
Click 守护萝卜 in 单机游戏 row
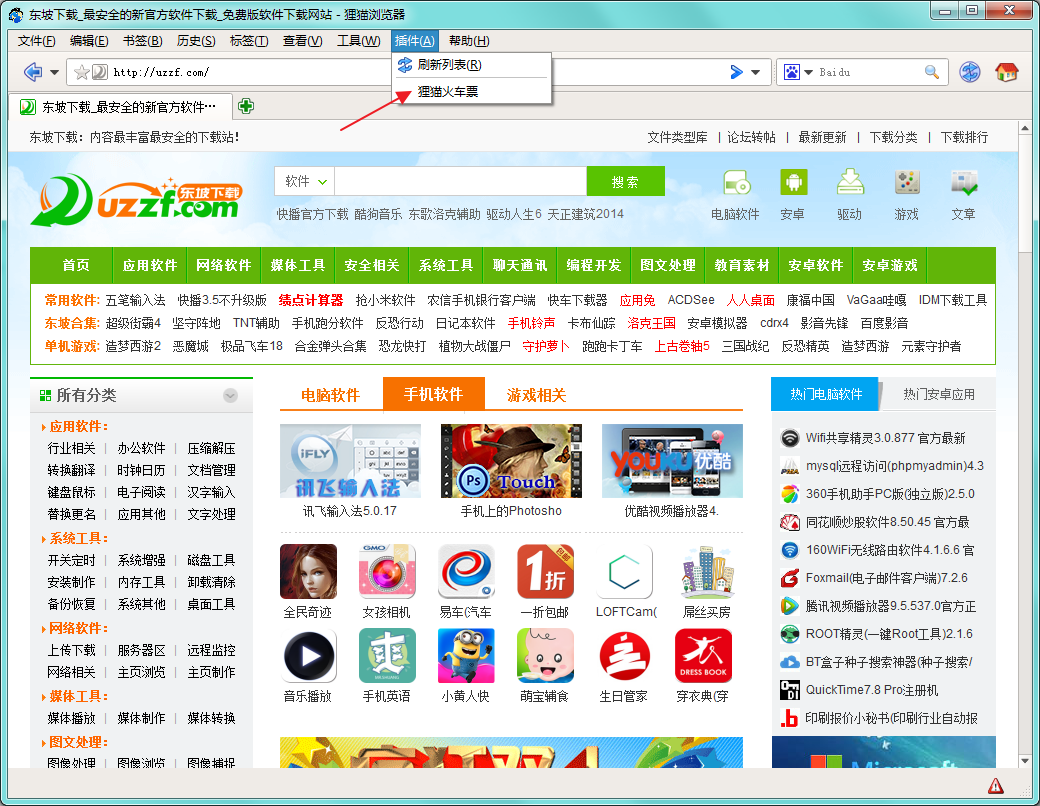[546, 346]
